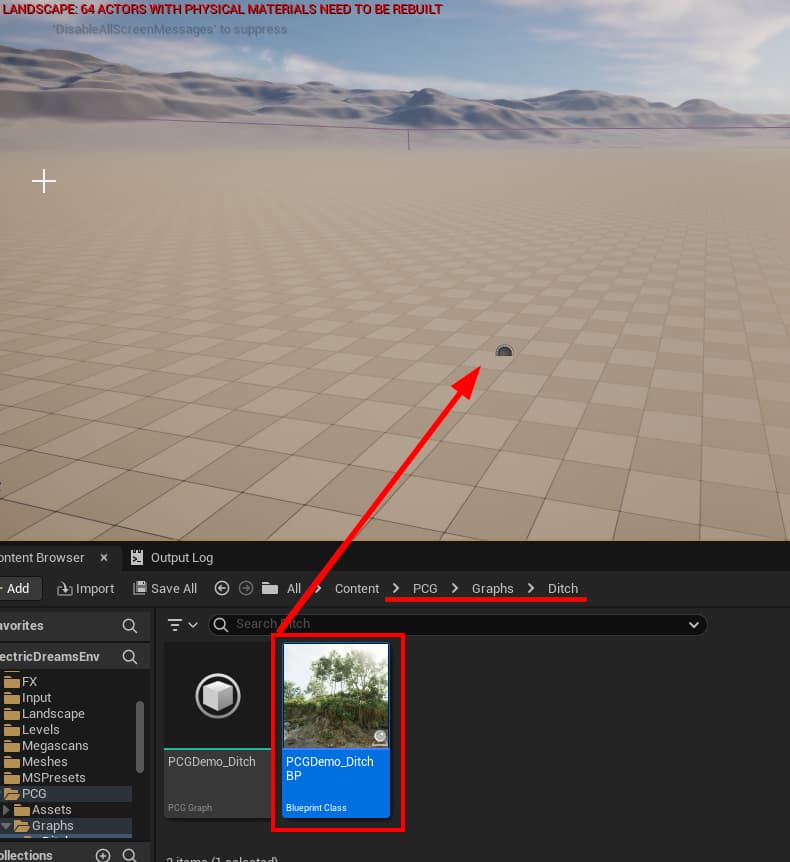
Task: Click the actor icon in the viewport
Action: pyautogui.click(x=504, y=351)
